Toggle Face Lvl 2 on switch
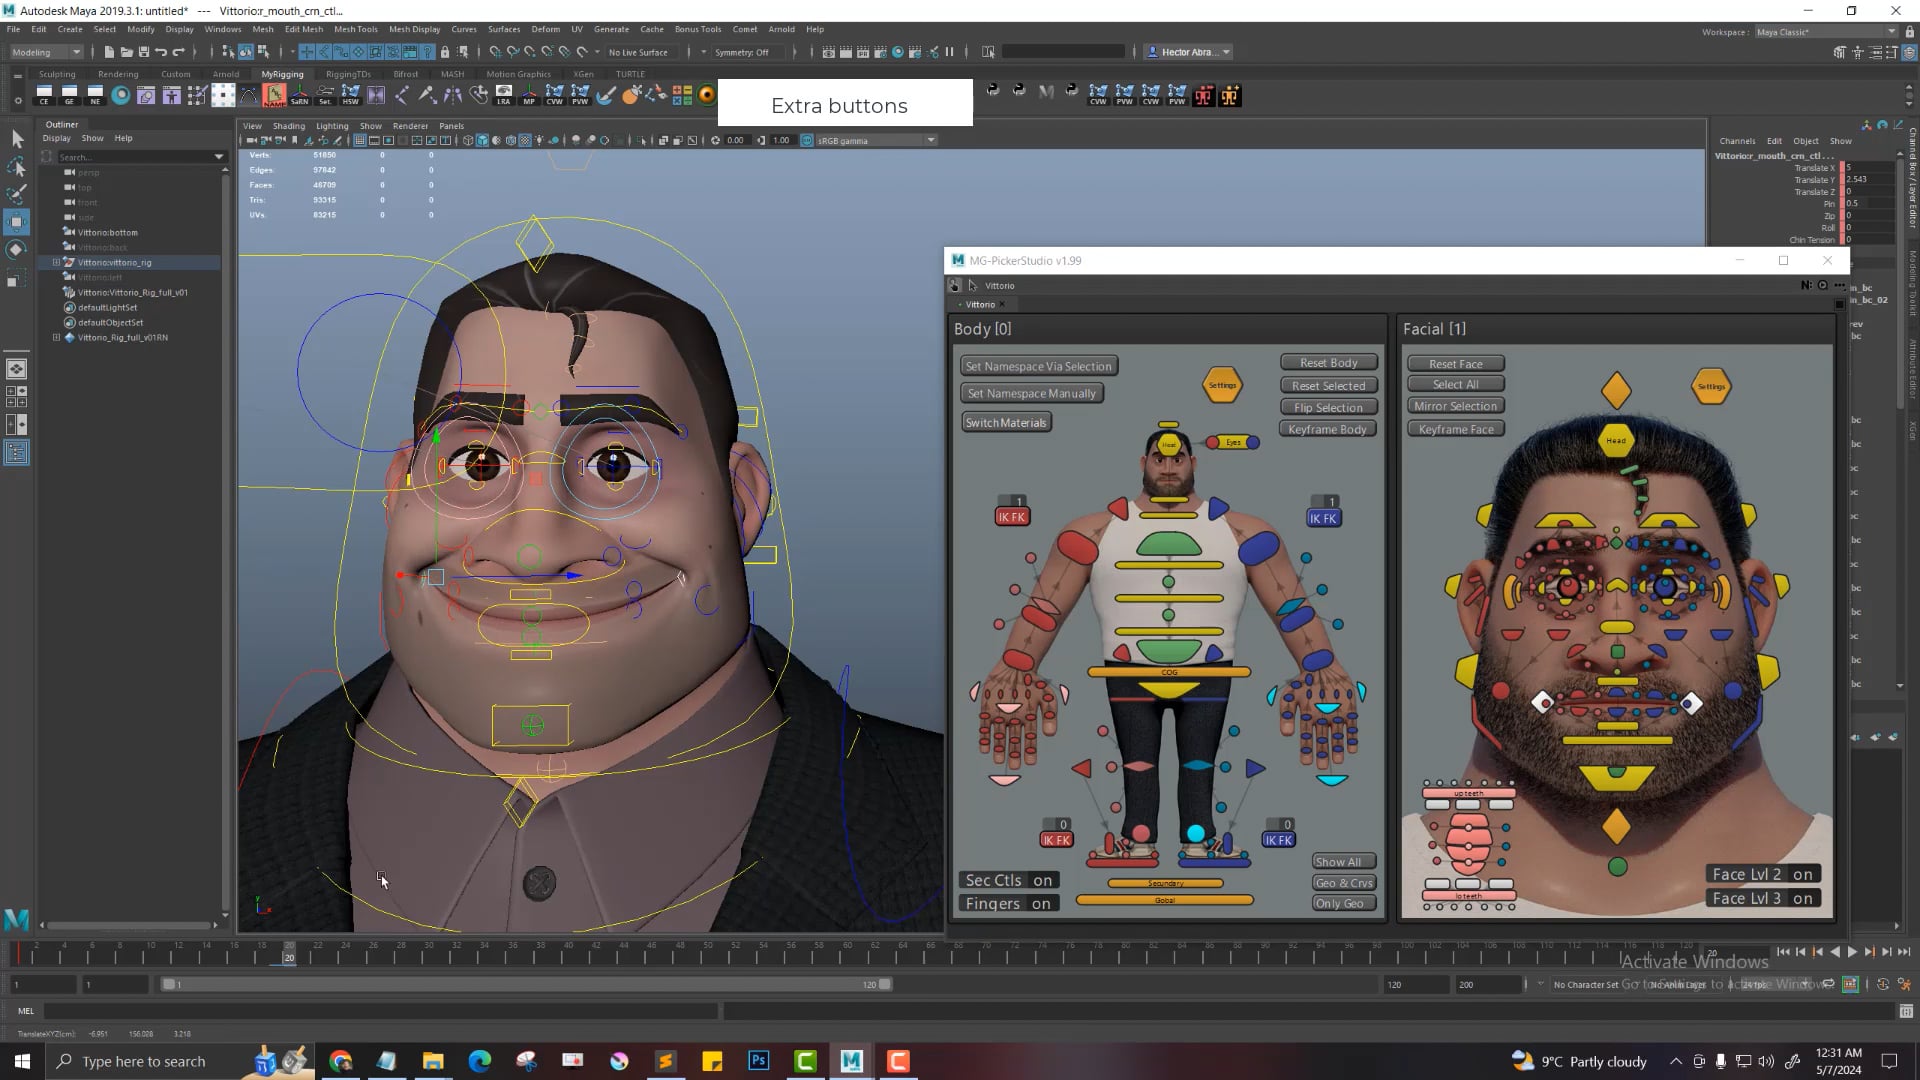This screenshot has width=1920, height=1080. [1762, 874]
